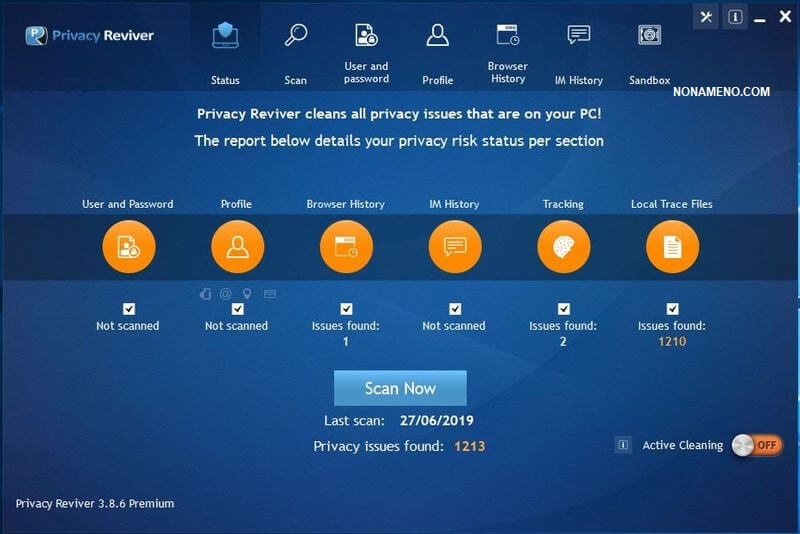Open the Sandbox safe icon
This screenshot has height=534, width=800.
coord(649,35)
